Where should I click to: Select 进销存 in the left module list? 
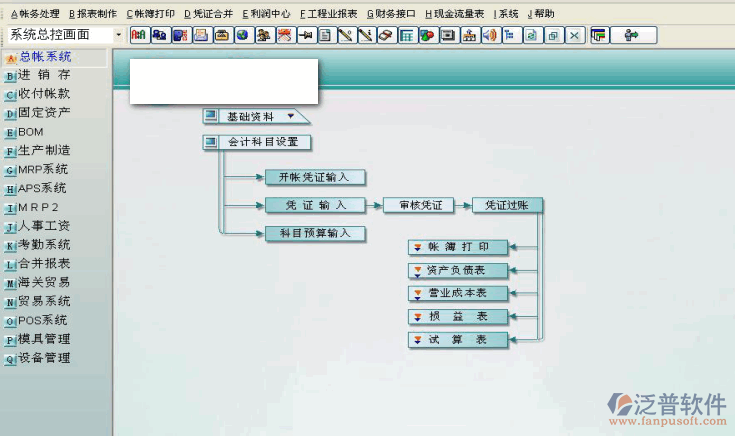click(x=44, y=75)
